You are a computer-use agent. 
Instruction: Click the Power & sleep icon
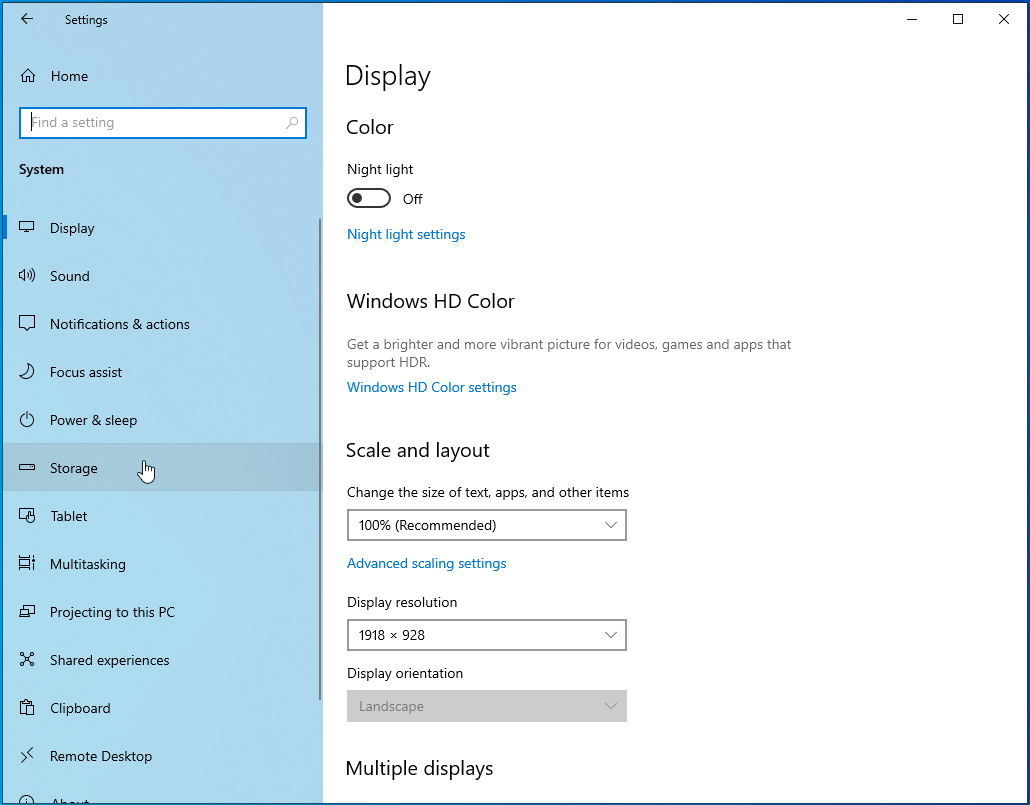point(28,420)
